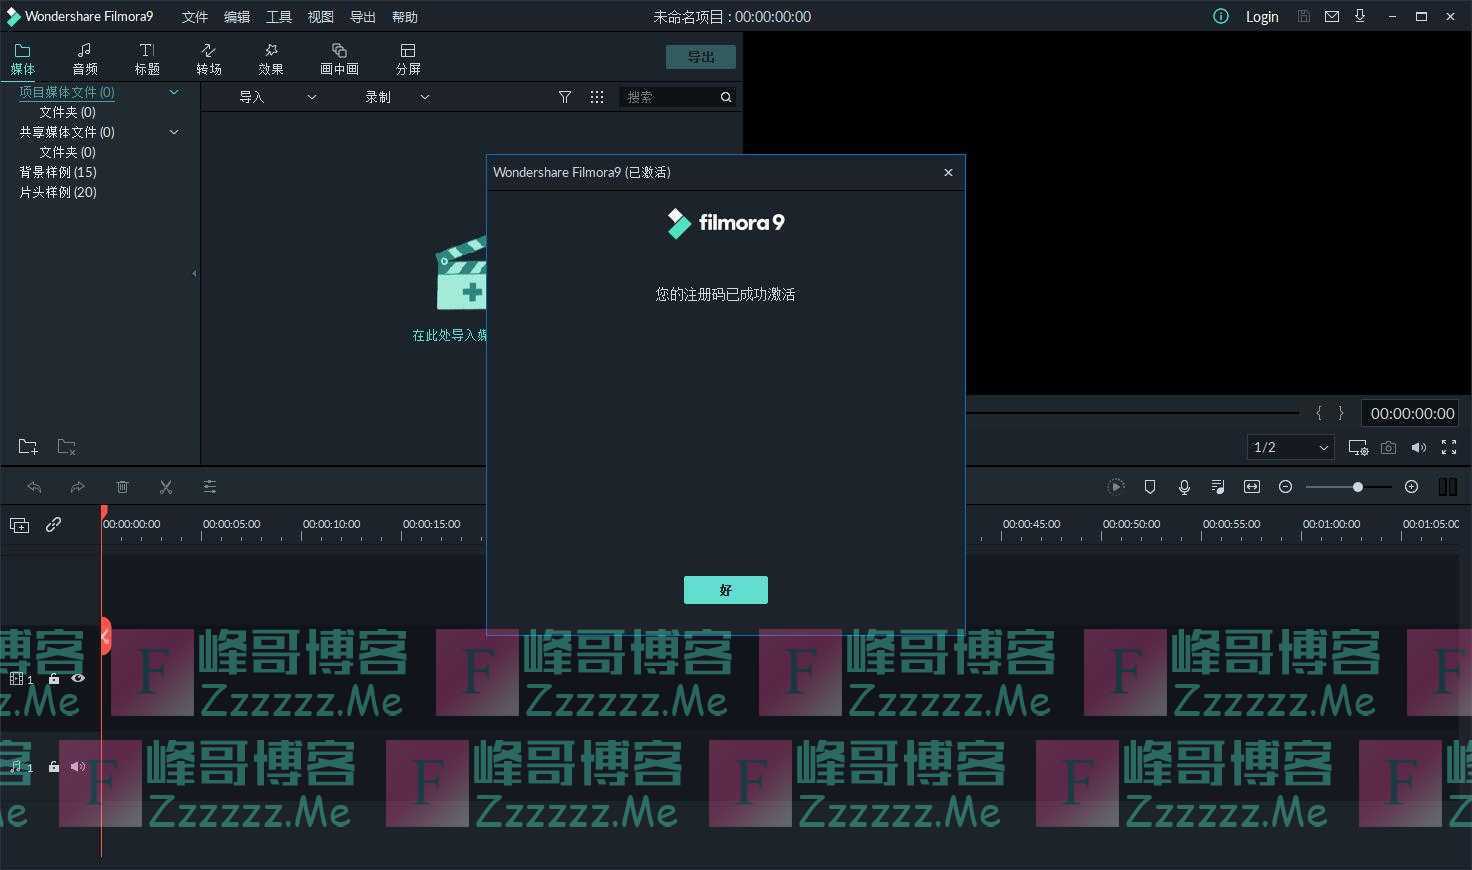Open the 音频 audio tab
The width and height of the screenshot is (1472, 870).
point(85,59)
